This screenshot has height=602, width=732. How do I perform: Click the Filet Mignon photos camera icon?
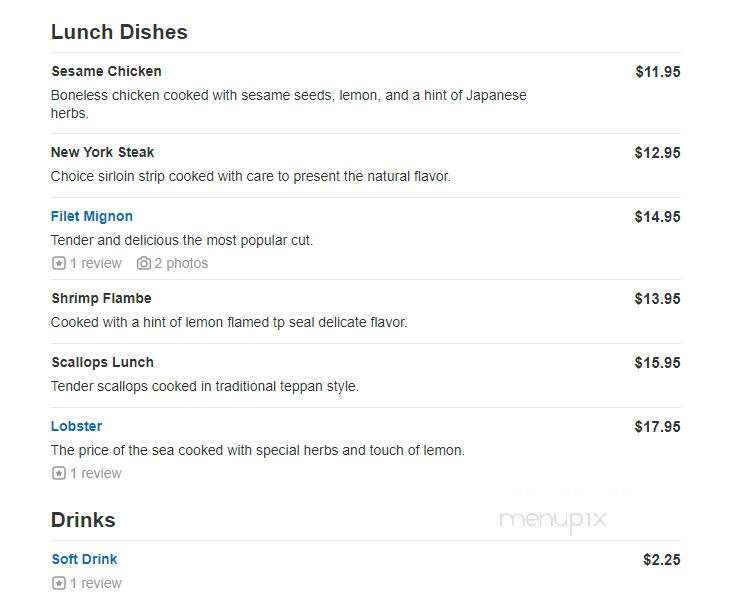[144, 263]
